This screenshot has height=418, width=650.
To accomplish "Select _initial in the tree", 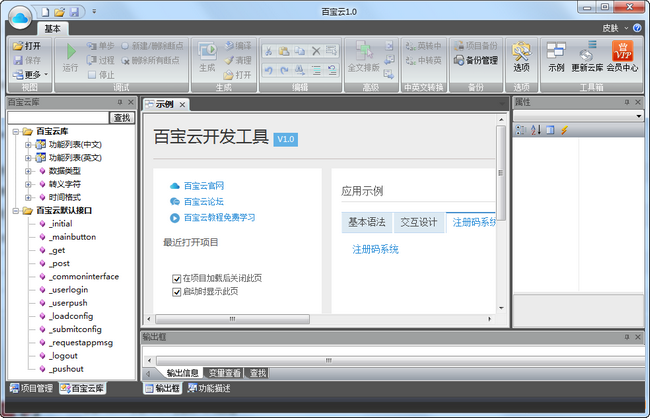I will tap(61, 224).
